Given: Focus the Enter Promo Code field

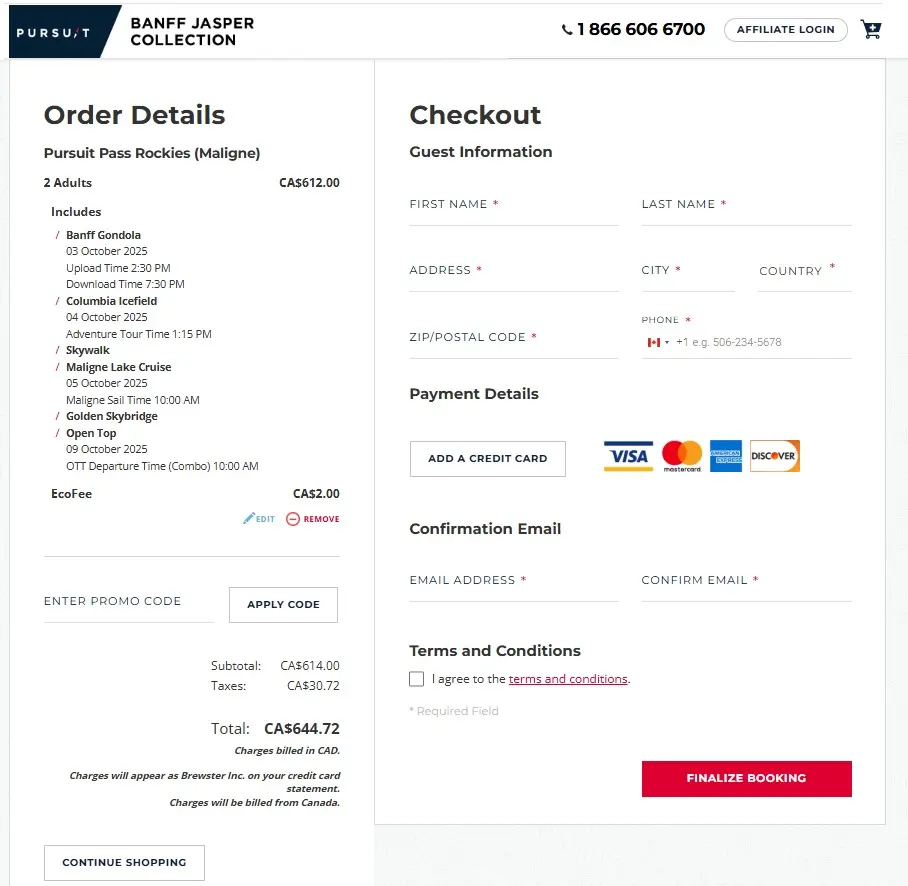Looking at the screenshot, I should pyautogui.click(x=129, y=603).
